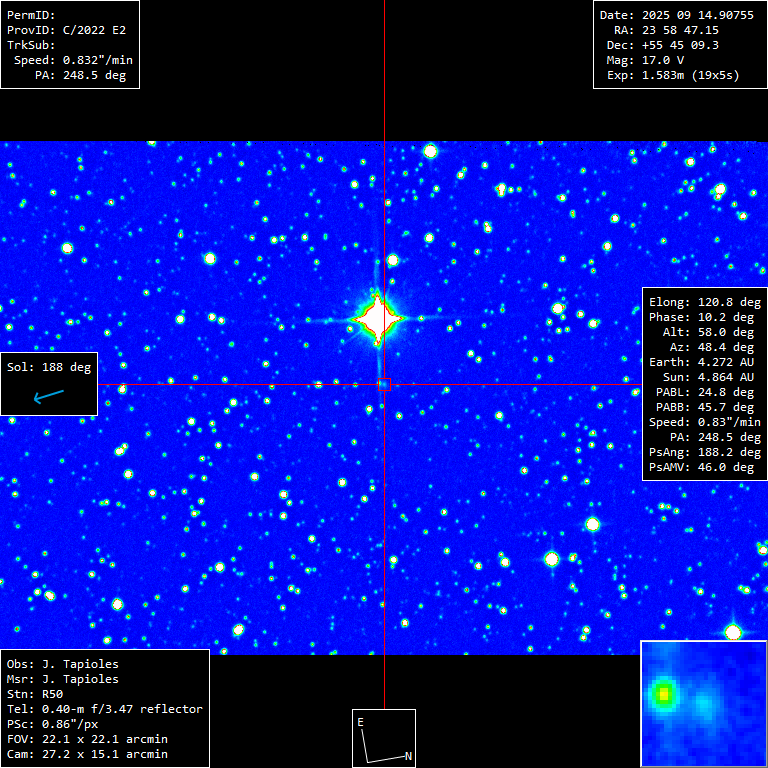The image size is (768, 768).
Task: Click the large saturated star near the center
Action: 379,319
